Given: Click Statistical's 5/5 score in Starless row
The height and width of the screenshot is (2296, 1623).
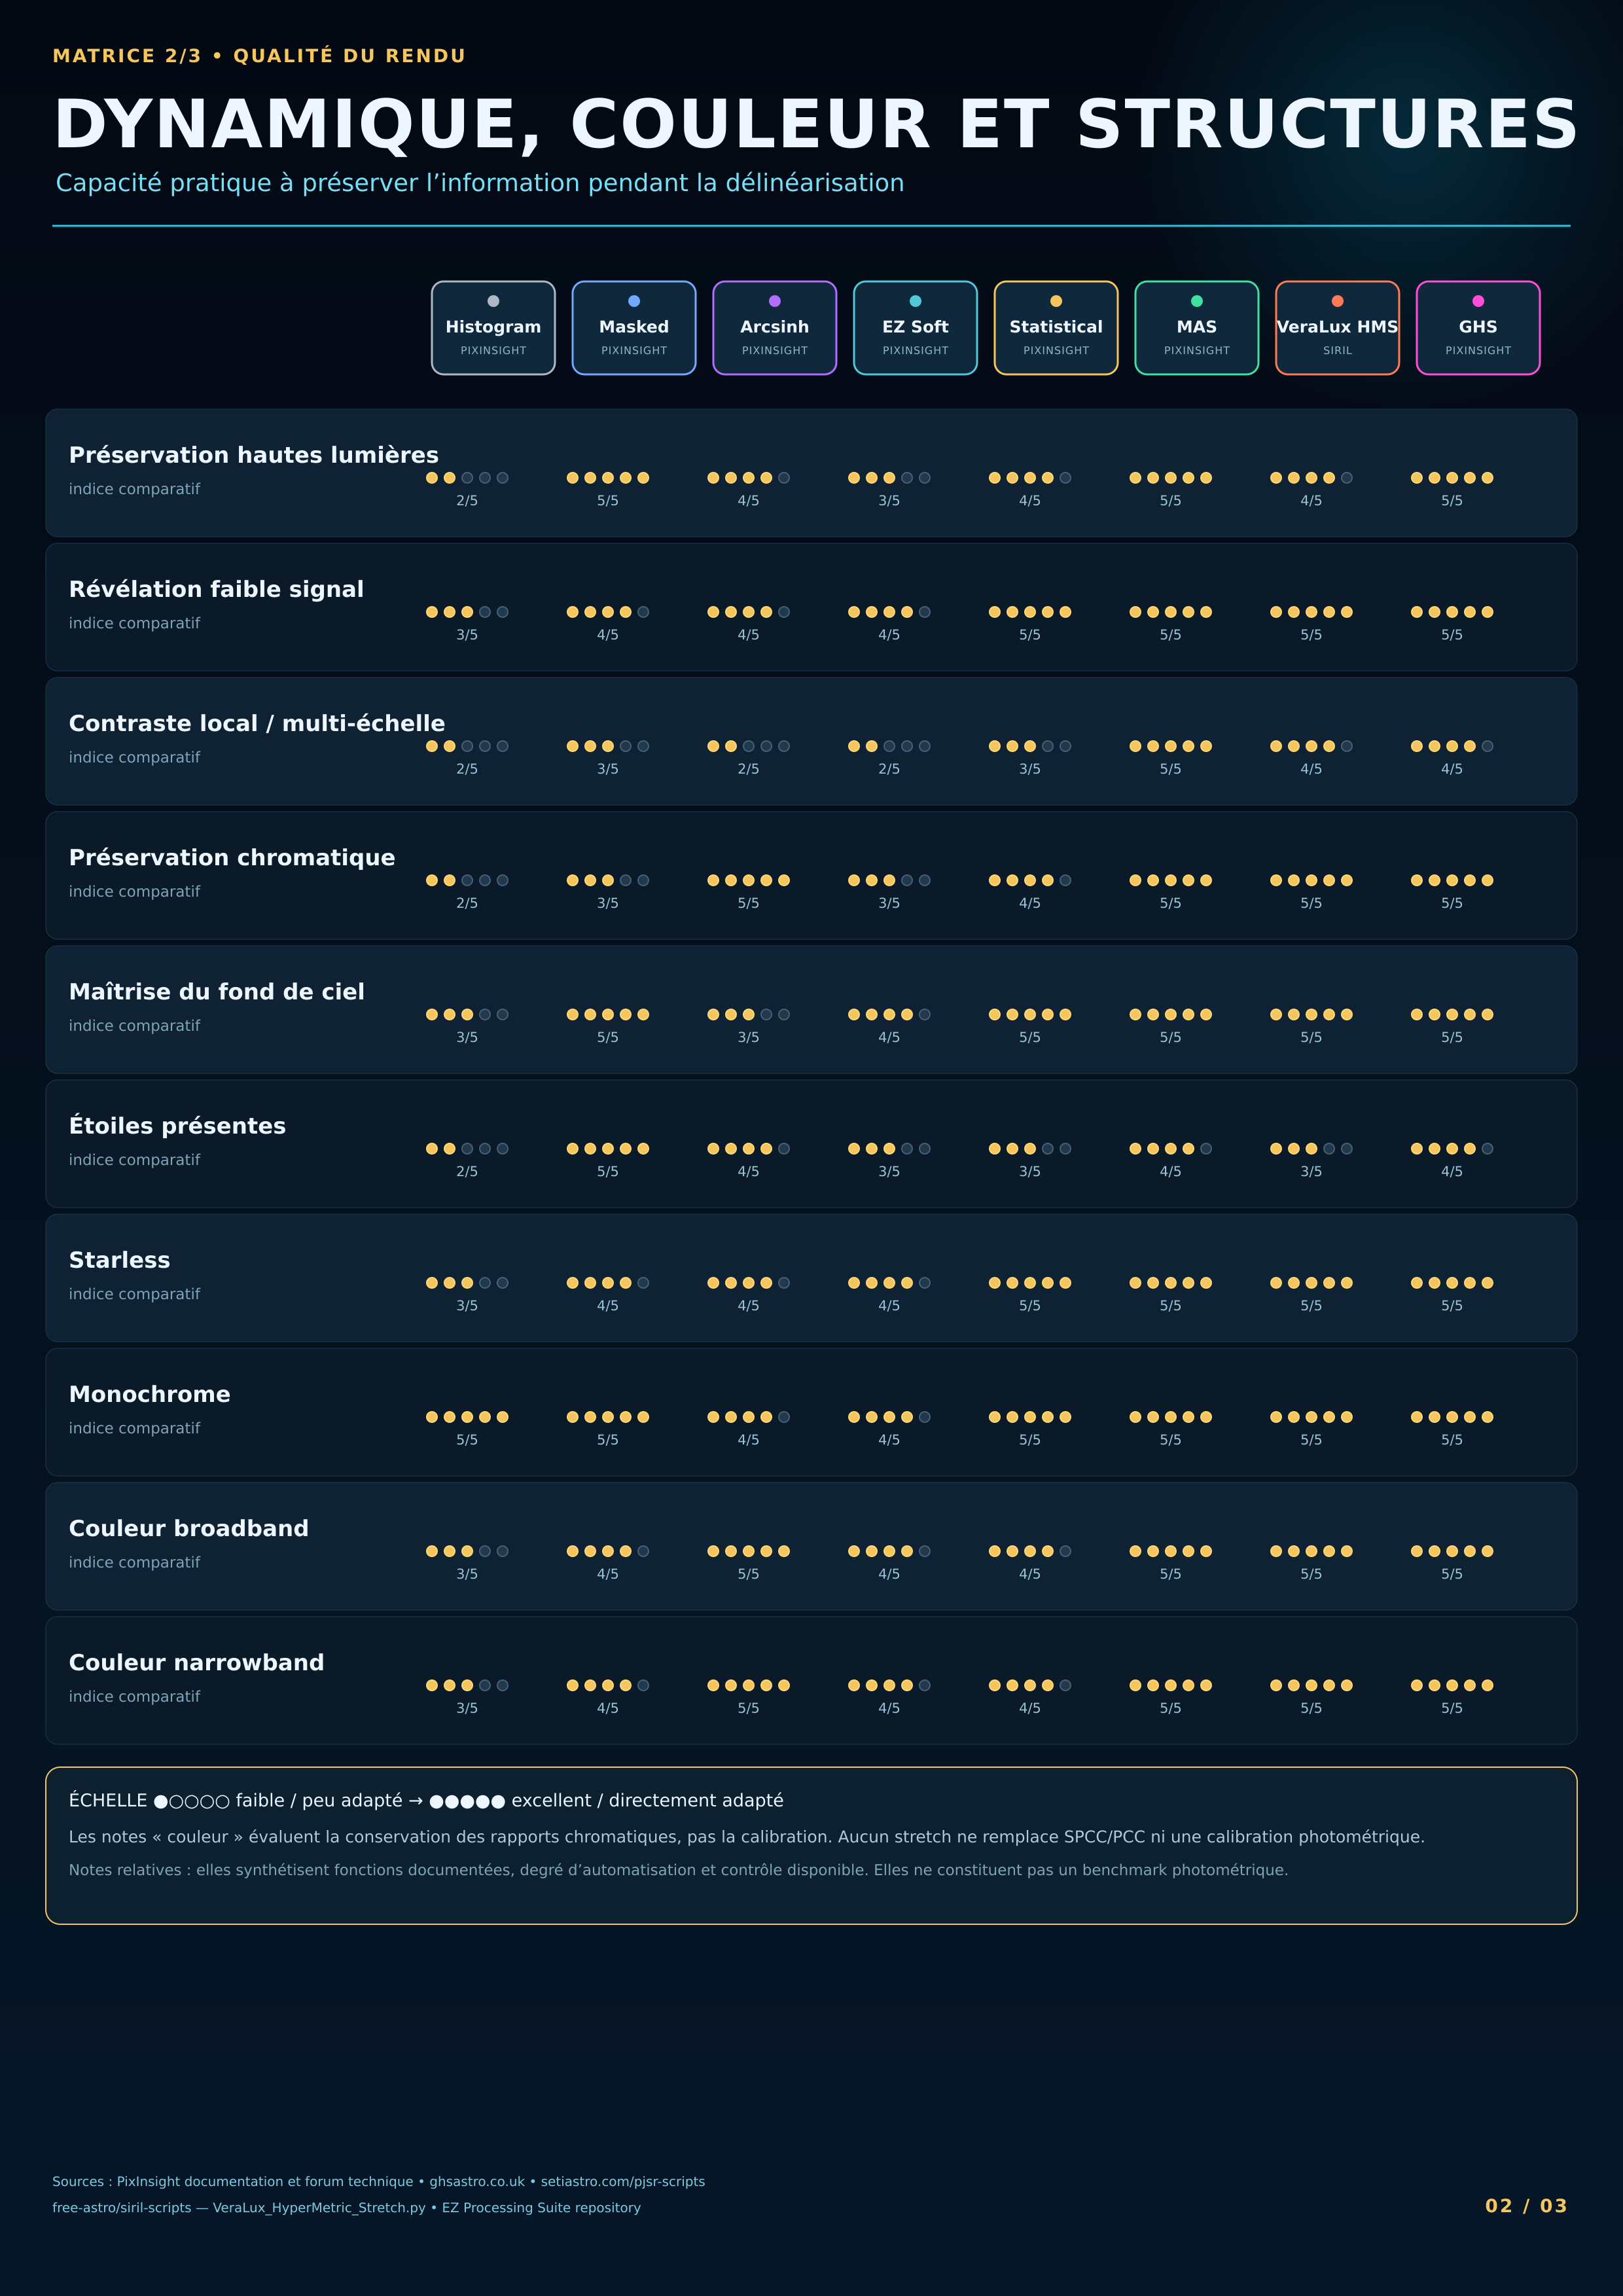Looking at the screenshot, I should click(x=1030, y=1306).
